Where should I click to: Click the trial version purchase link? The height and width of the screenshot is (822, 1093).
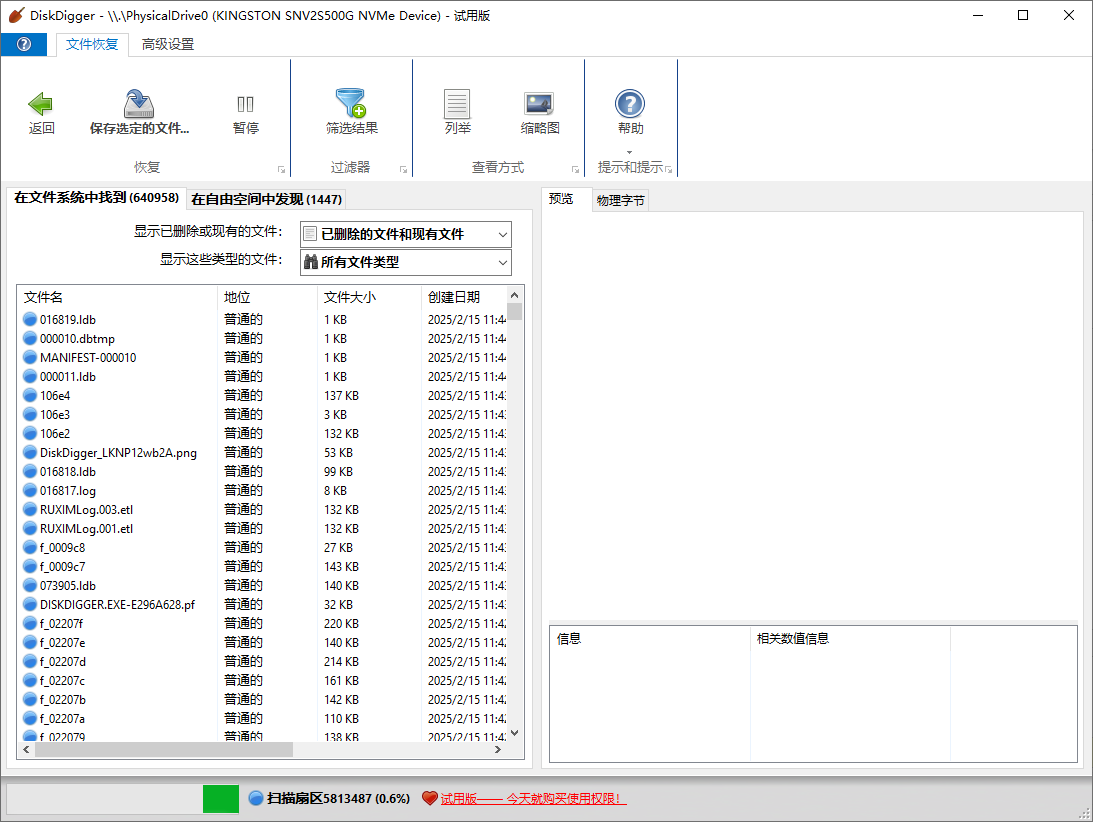pos(533,798)
